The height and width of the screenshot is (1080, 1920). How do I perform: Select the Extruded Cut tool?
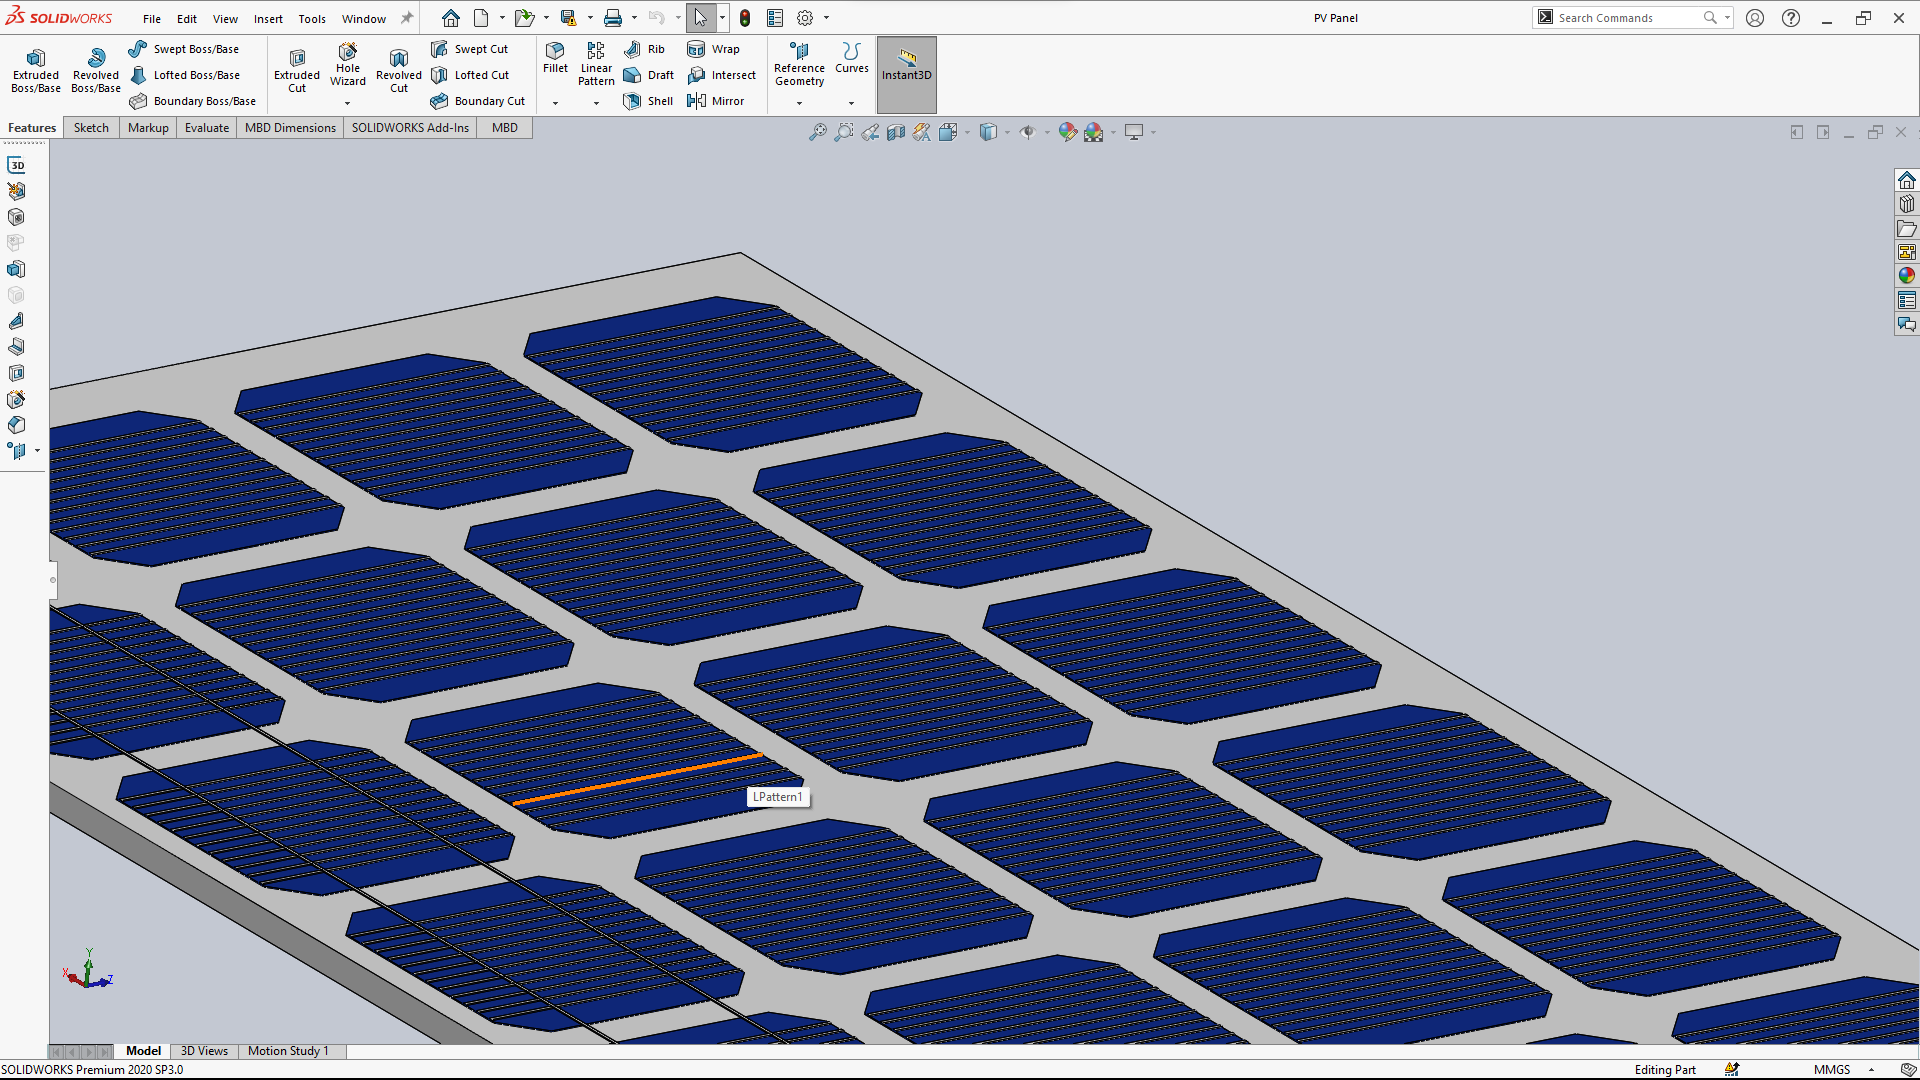coord(297,71)
